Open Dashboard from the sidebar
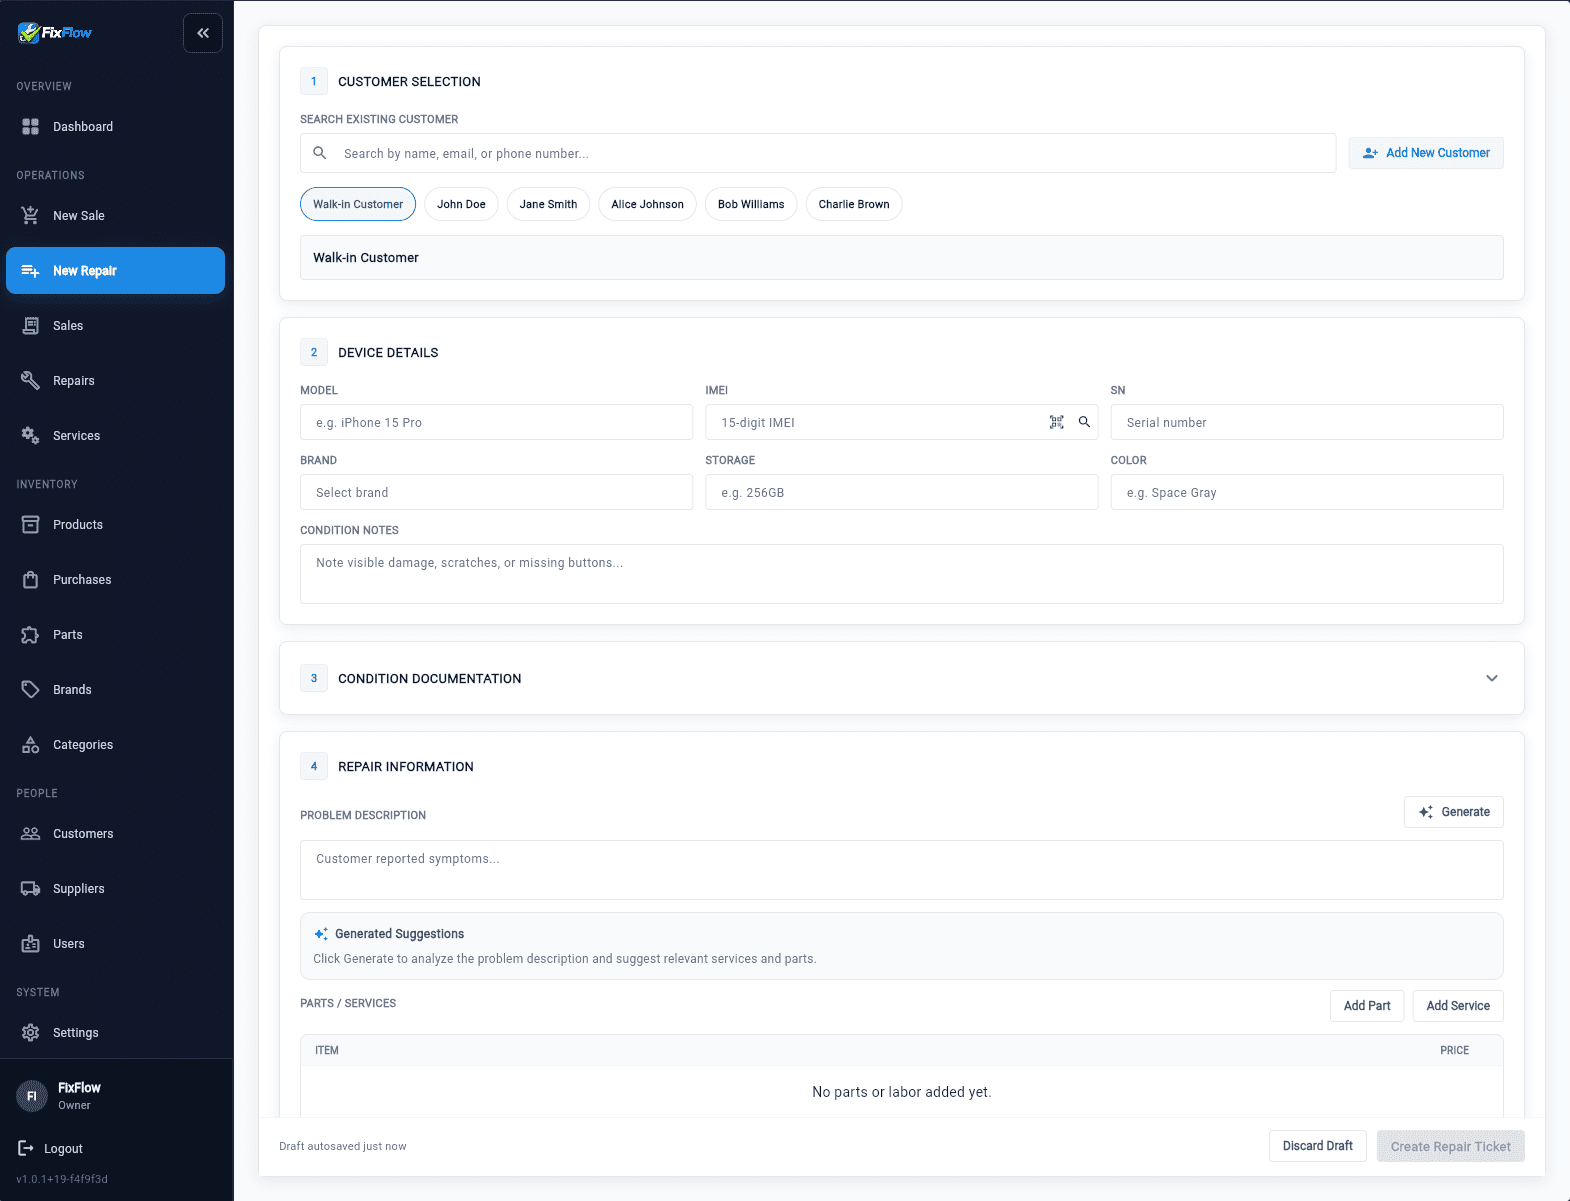The height and width of the screenshot is (1201, 1570). [82, 127]
